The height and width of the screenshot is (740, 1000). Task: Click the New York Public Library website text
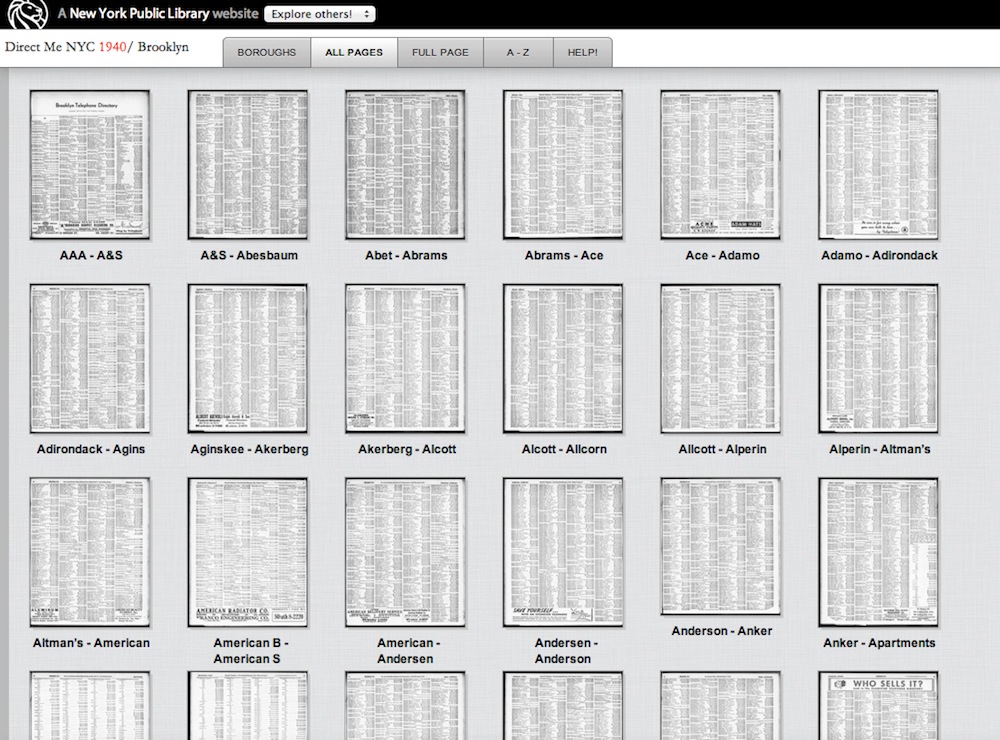click(158, 13)
